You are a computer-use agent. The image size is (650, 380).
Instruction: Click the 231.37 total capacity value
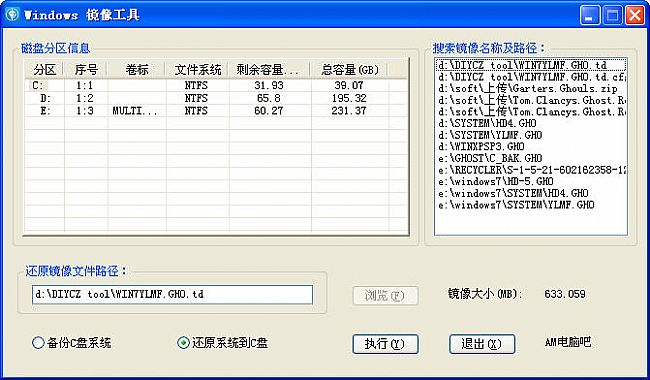click(349, 111)
